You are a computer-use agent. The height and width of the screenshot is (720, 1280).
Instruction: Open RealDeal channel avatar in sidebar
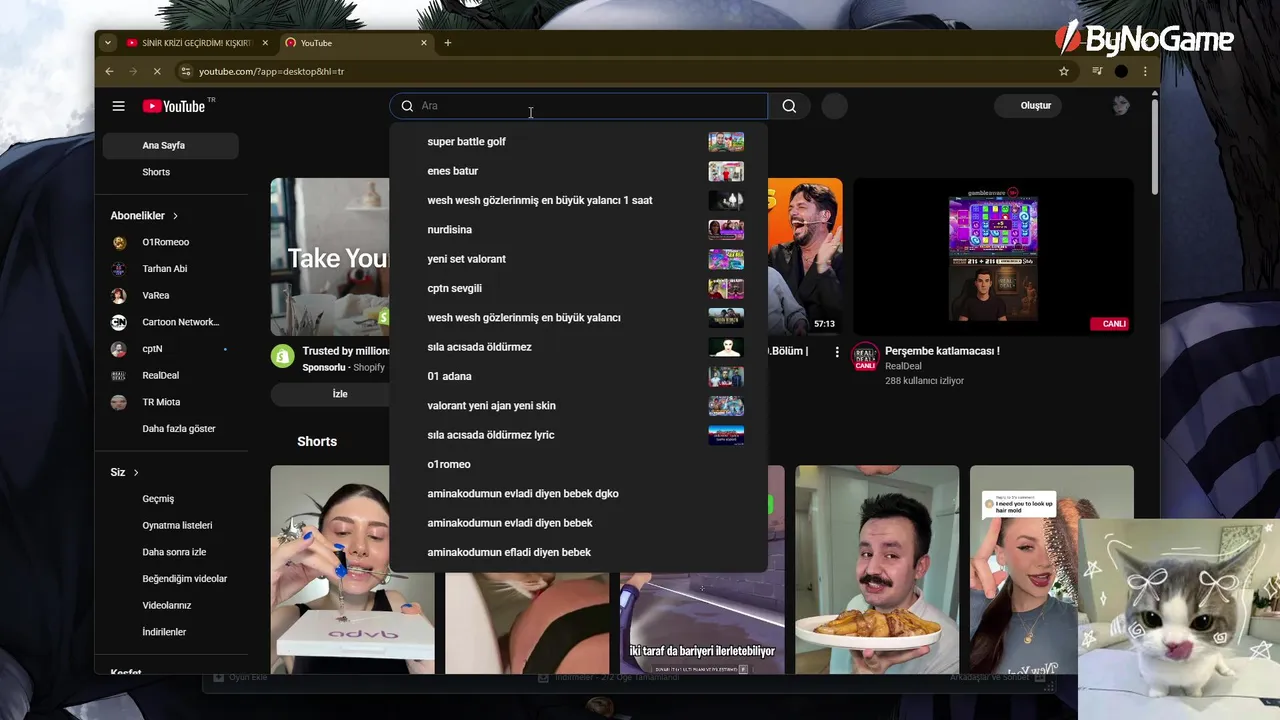click(x=119, y=376)
